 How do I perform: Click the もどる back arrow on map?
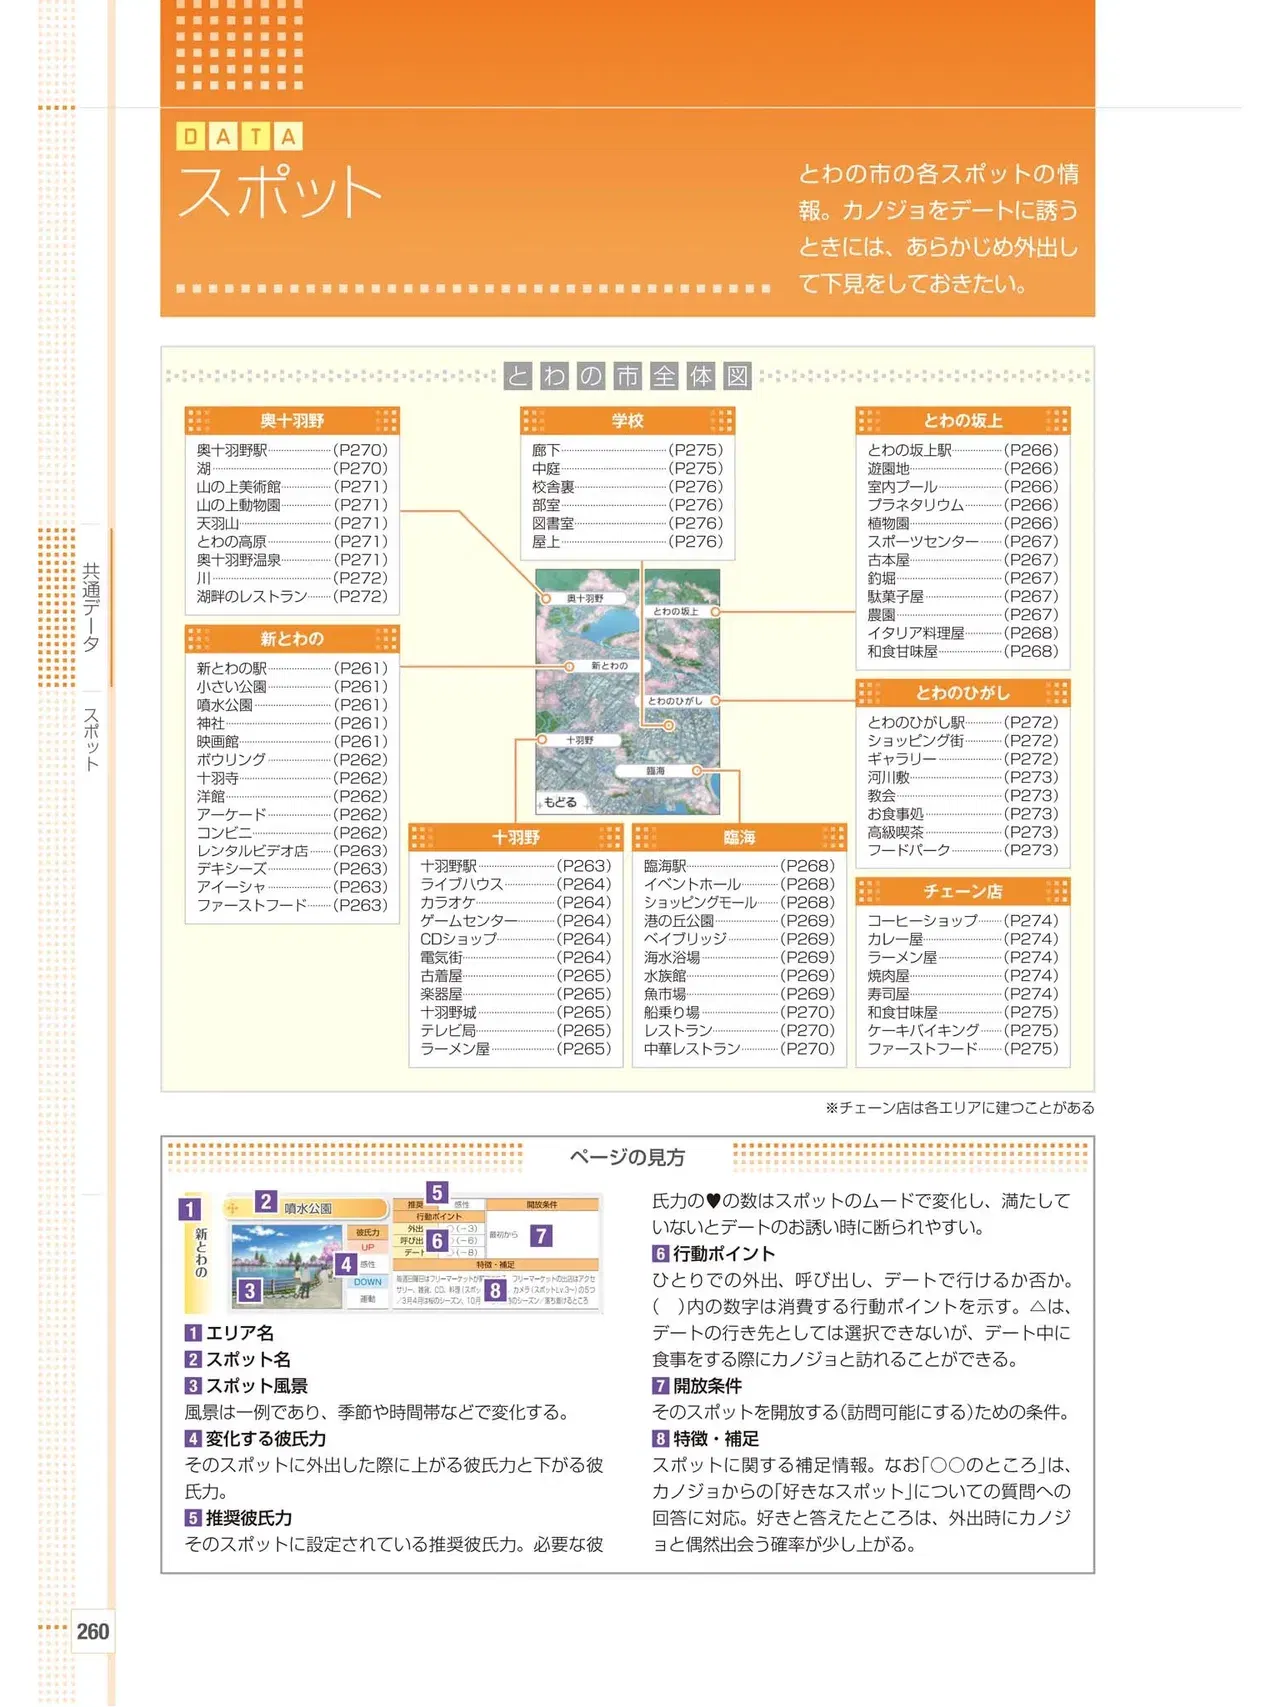point(558,802)
